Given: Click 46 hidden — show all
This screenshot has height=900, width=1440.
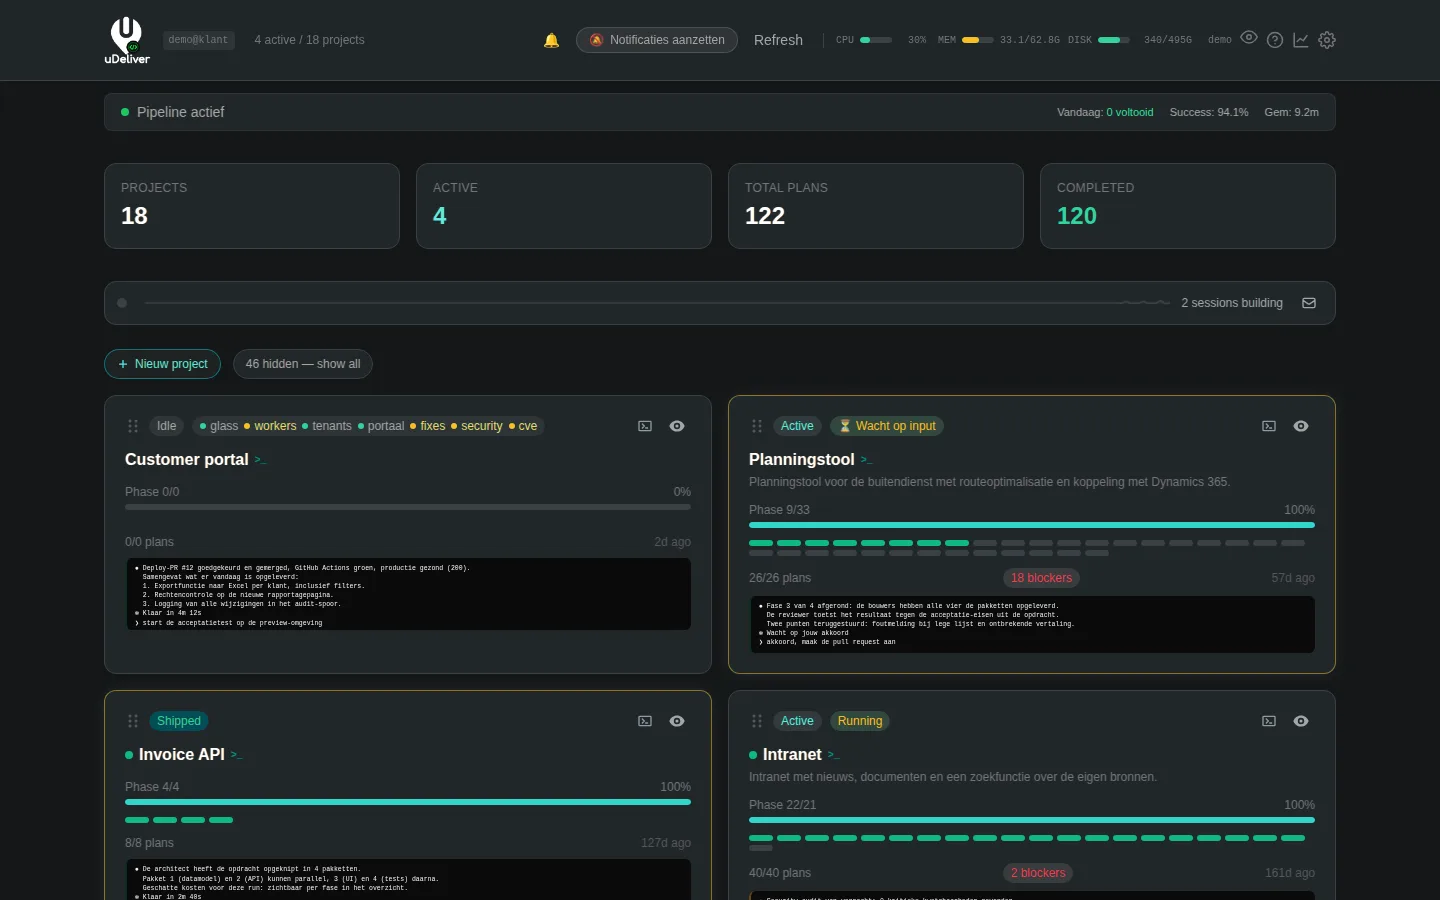Looking at the screenshot, I should tap(303, 364).
